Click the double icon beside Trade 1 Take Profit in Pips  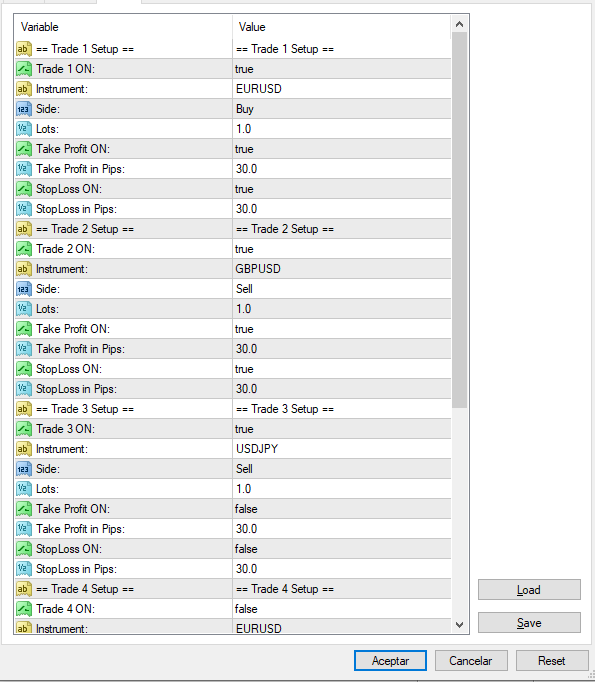coord(24,169)
